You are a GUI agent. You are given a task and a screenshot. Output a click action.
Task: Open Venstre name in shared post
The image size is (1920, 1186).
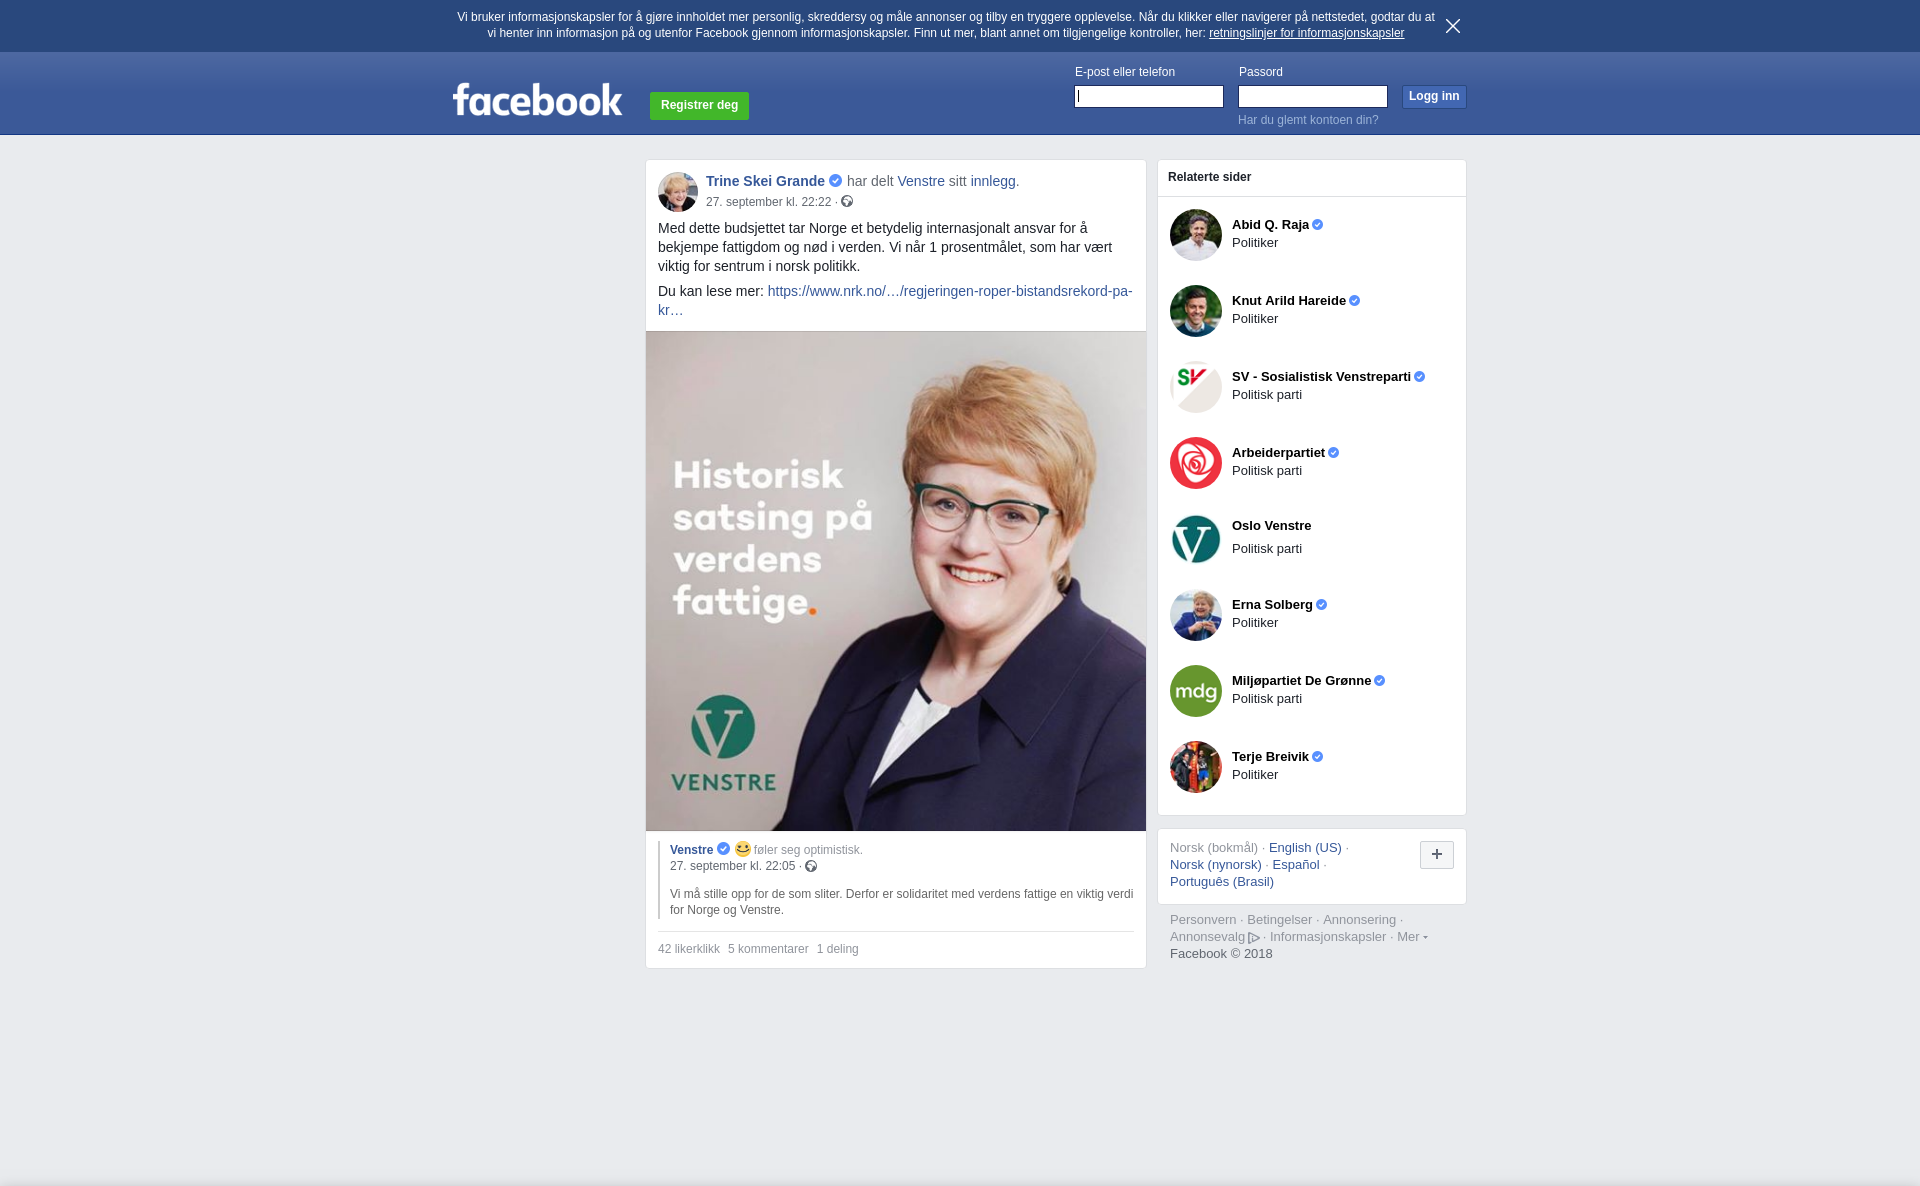691,850
